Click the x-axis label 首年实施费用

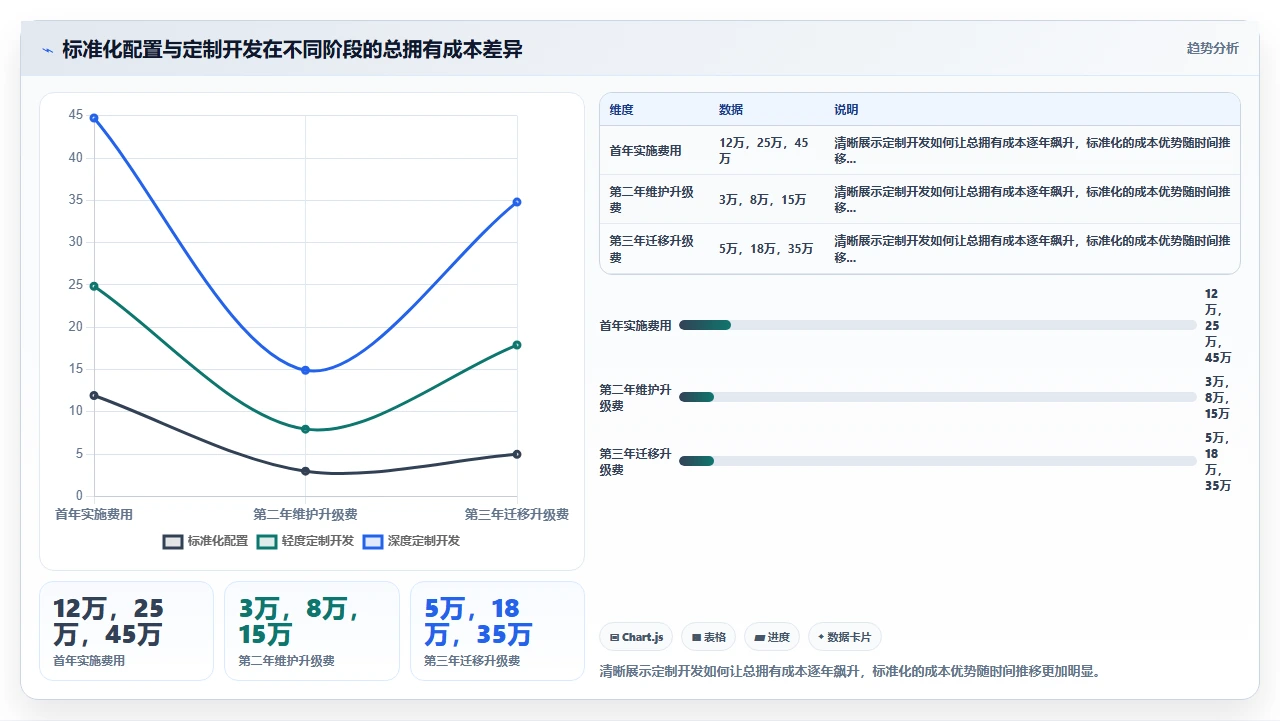tap(94, 514)
